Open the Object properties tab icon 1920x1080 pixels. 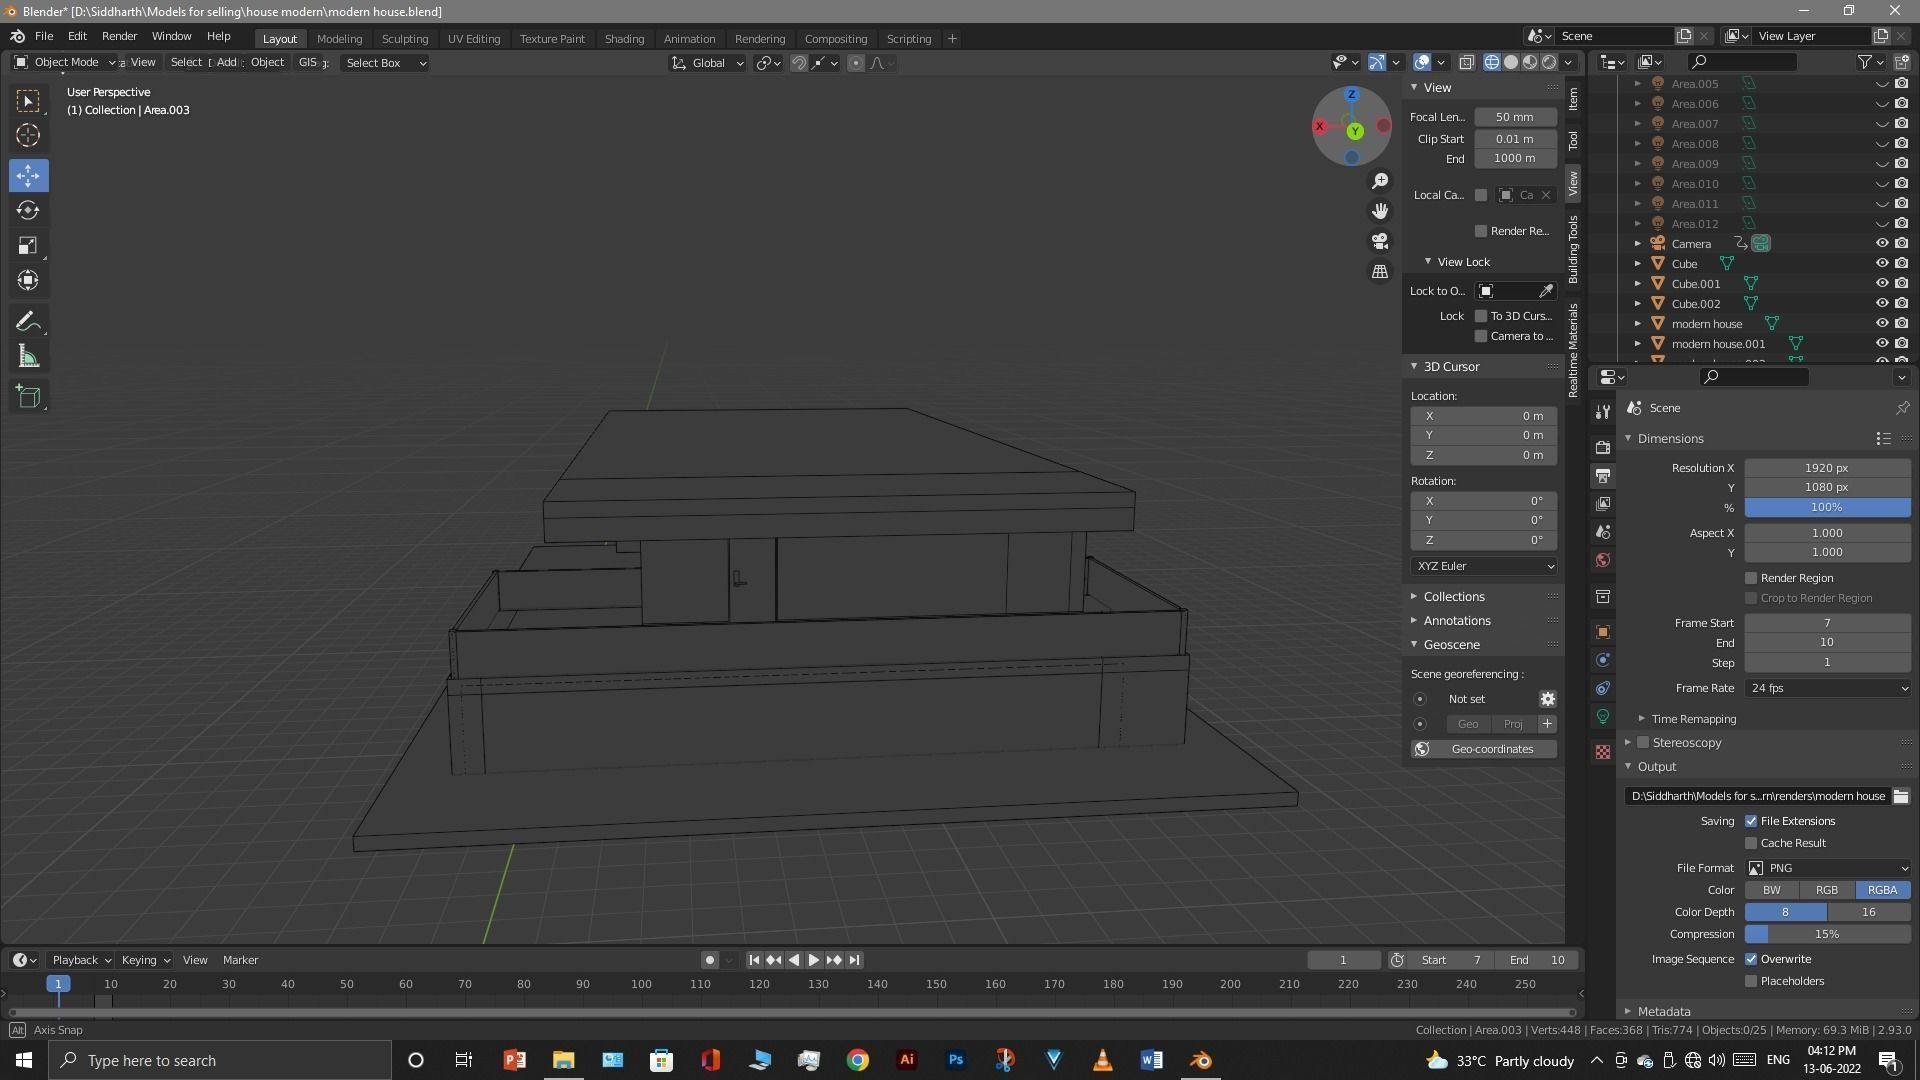point(1603,631)
